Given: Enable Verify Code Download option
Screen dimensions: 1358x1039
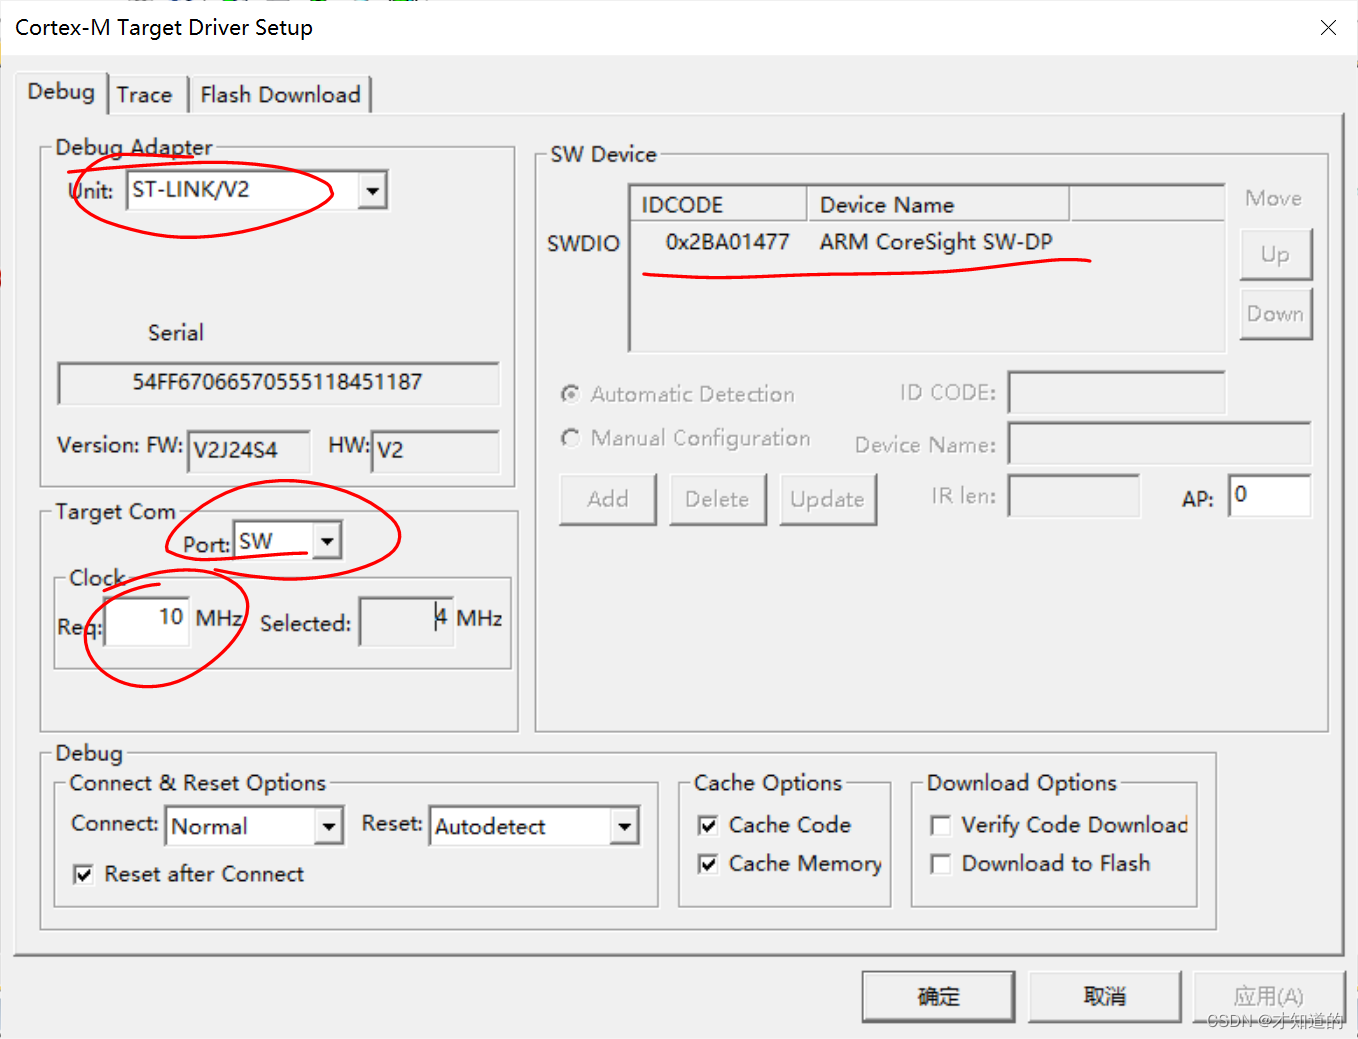Looking at the screenshot, I should coord(940,825).
